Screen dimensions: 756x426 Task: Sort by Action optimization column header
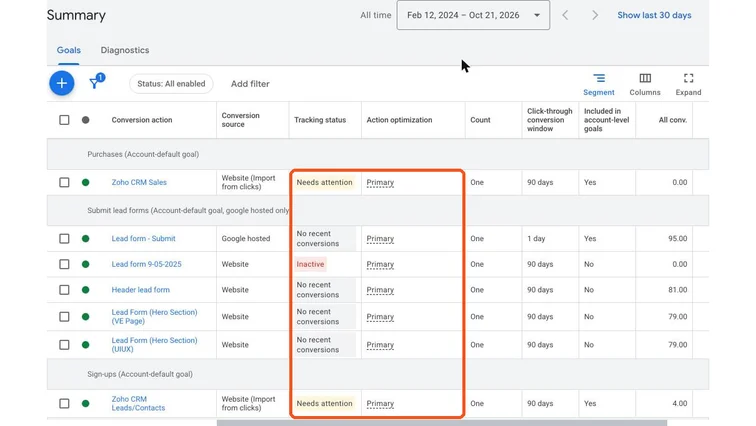click(399, 120)
